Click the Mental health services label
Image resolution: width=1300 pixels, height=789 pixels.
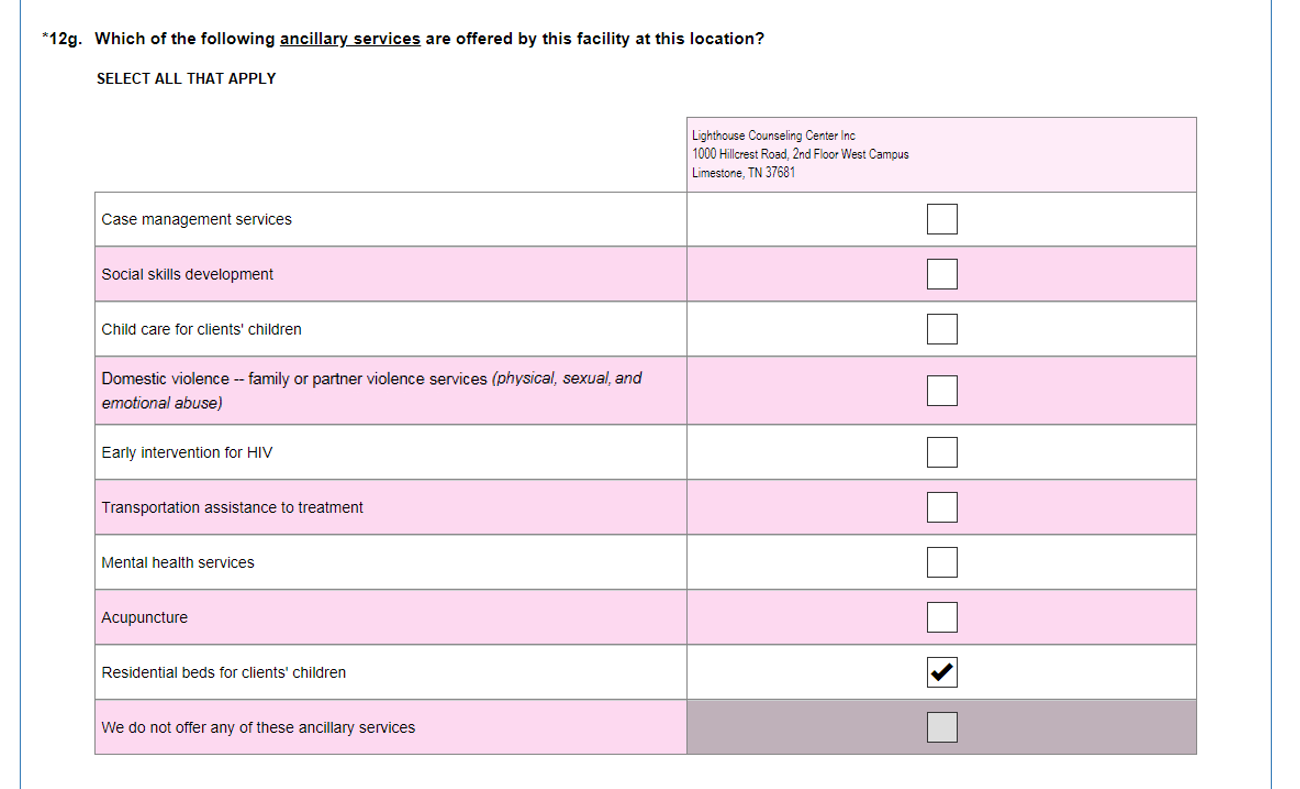[178, 563]
